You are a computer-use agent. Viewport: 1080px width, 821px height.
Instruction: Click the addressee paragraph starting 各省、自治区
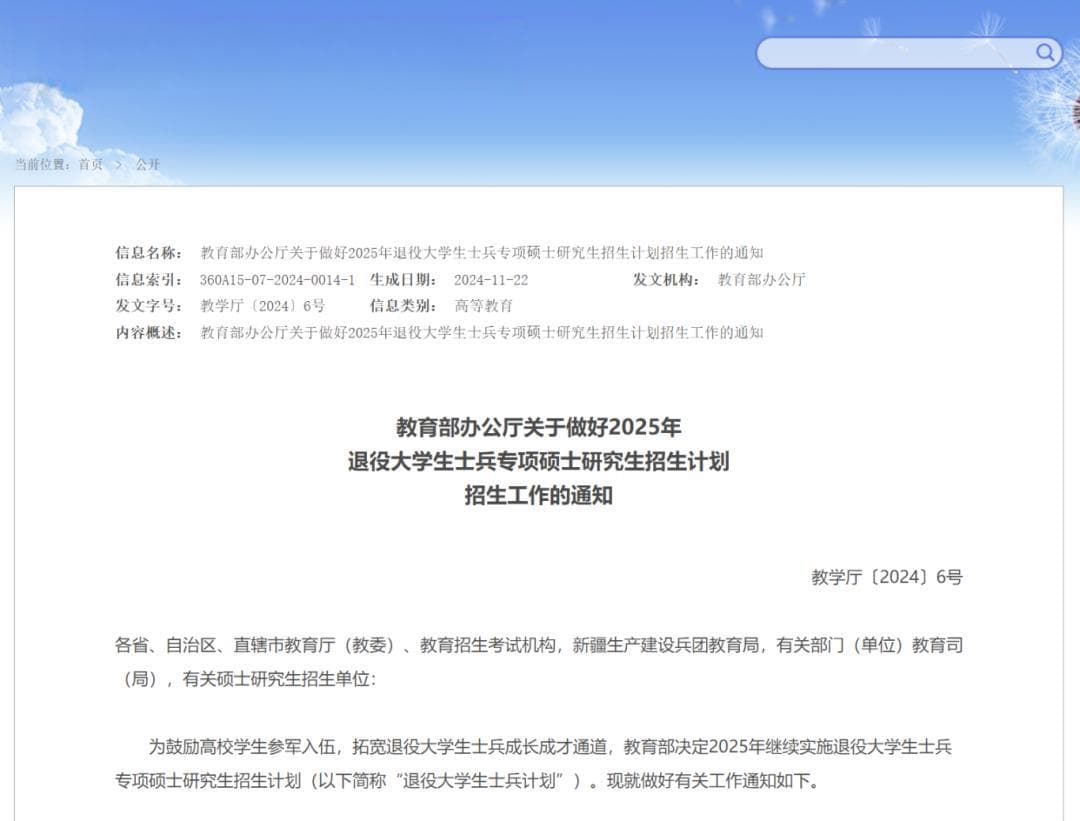point(539,662)
